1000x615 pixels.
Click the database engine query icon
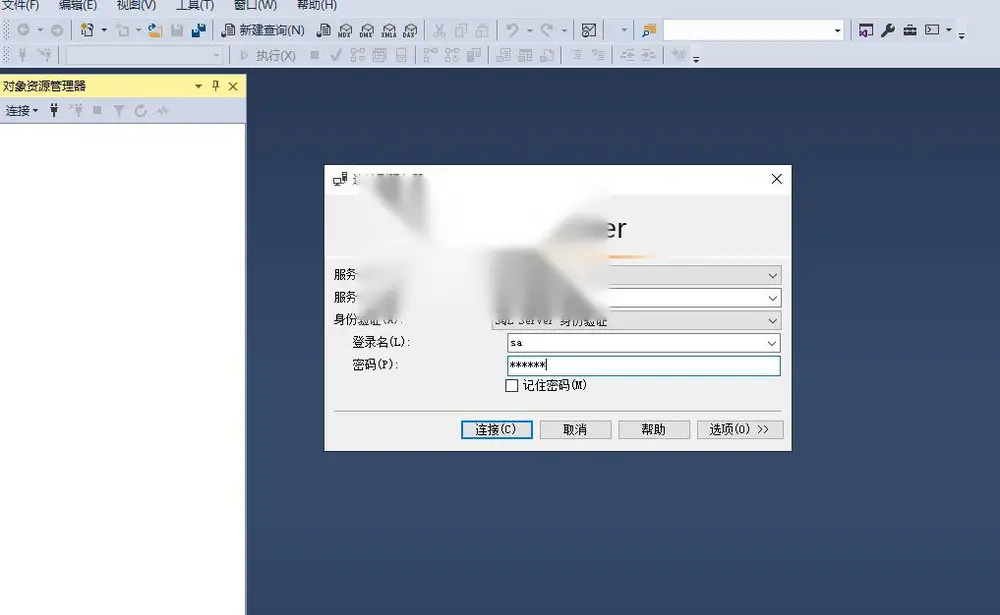point(324,30)
